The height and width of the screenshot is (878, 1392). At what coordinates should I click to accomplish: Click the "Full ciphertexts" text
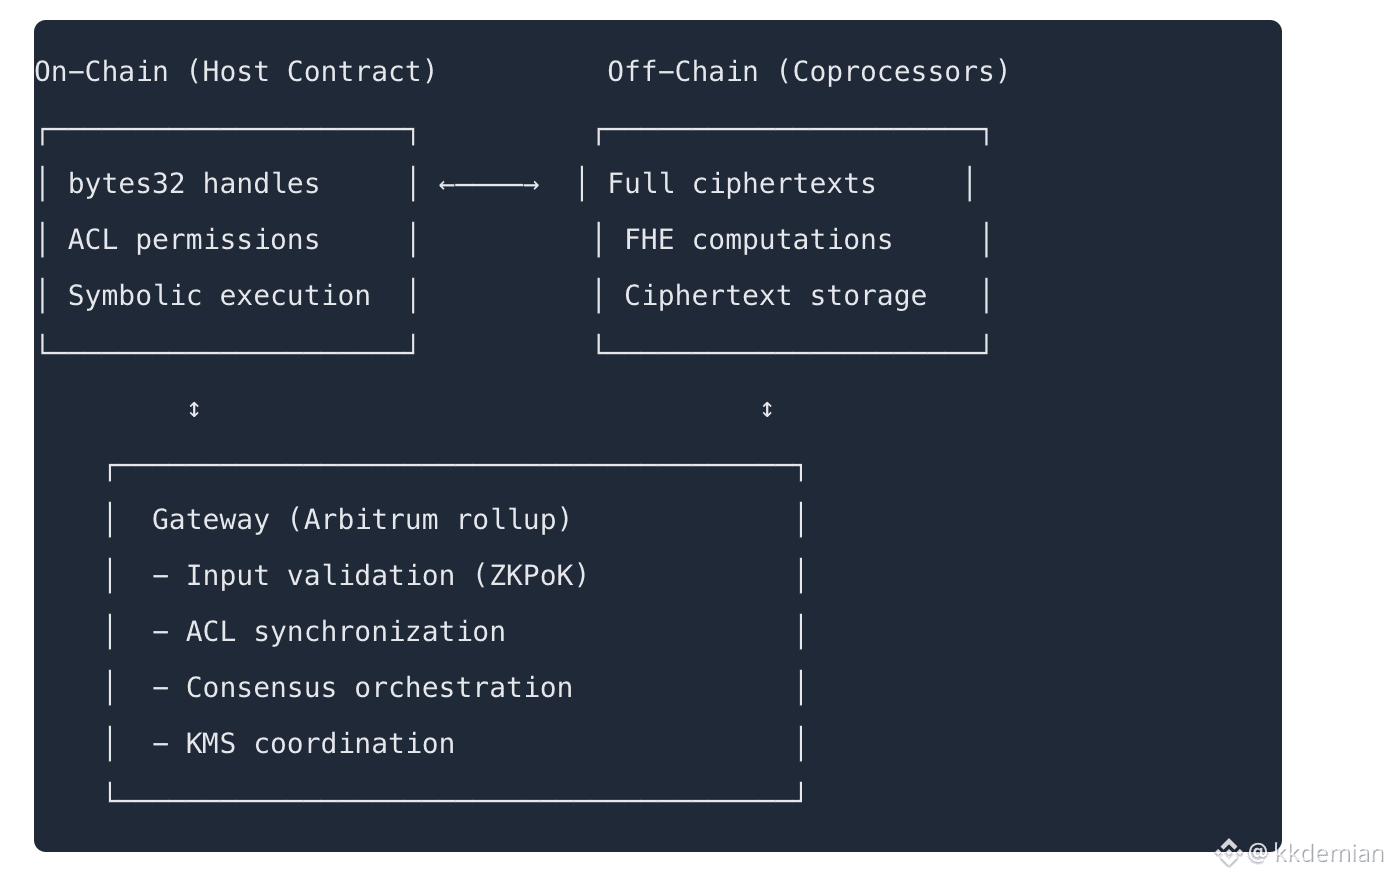741,184
